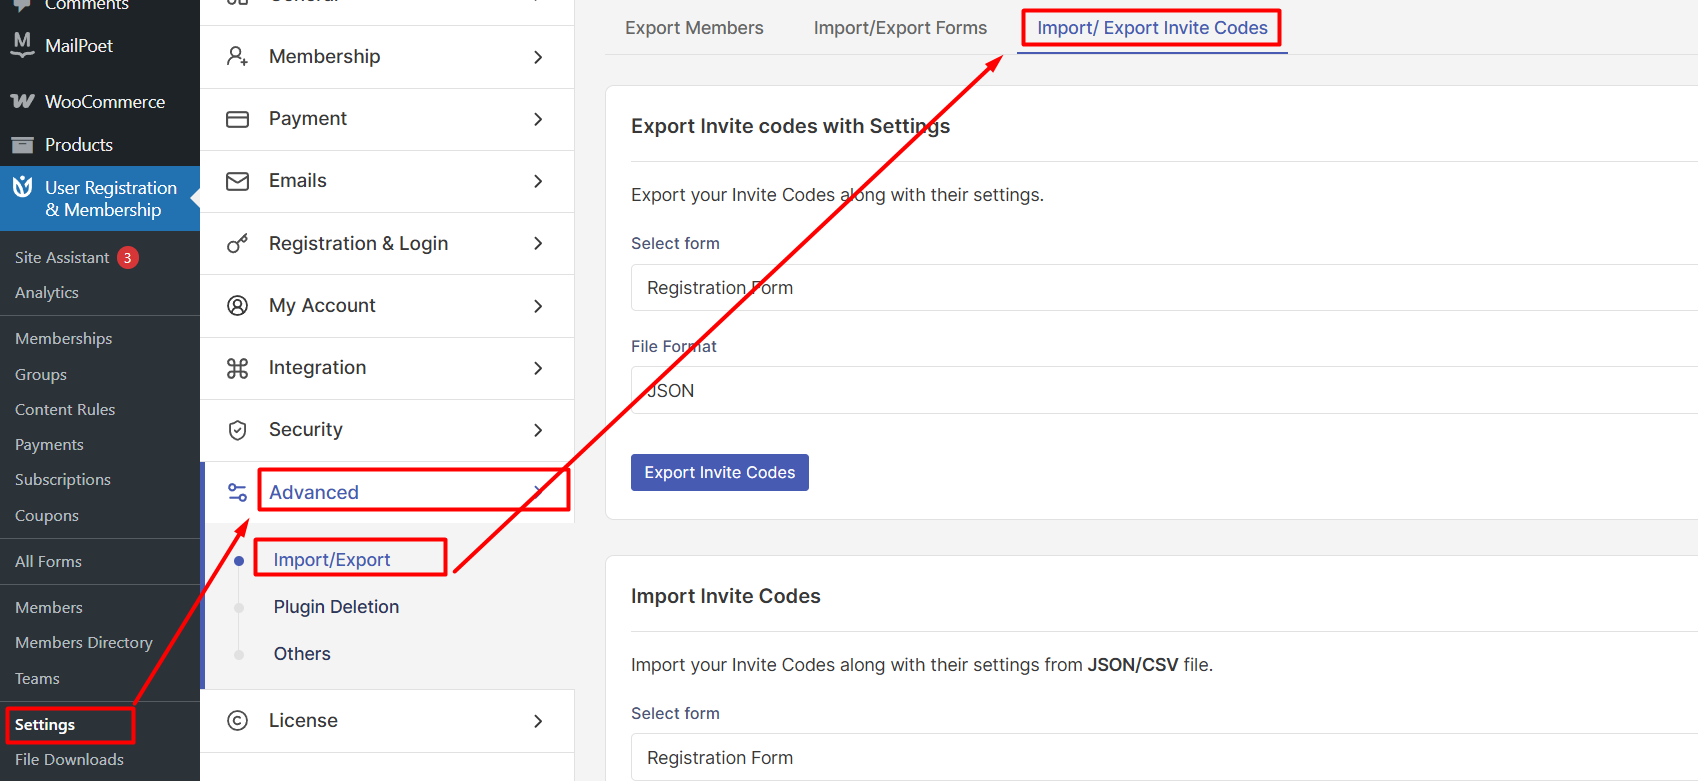The width and height of the screenshot is (1698, 781).
Task: Click the Emails envelope icon
Action: tap(237, 181)
